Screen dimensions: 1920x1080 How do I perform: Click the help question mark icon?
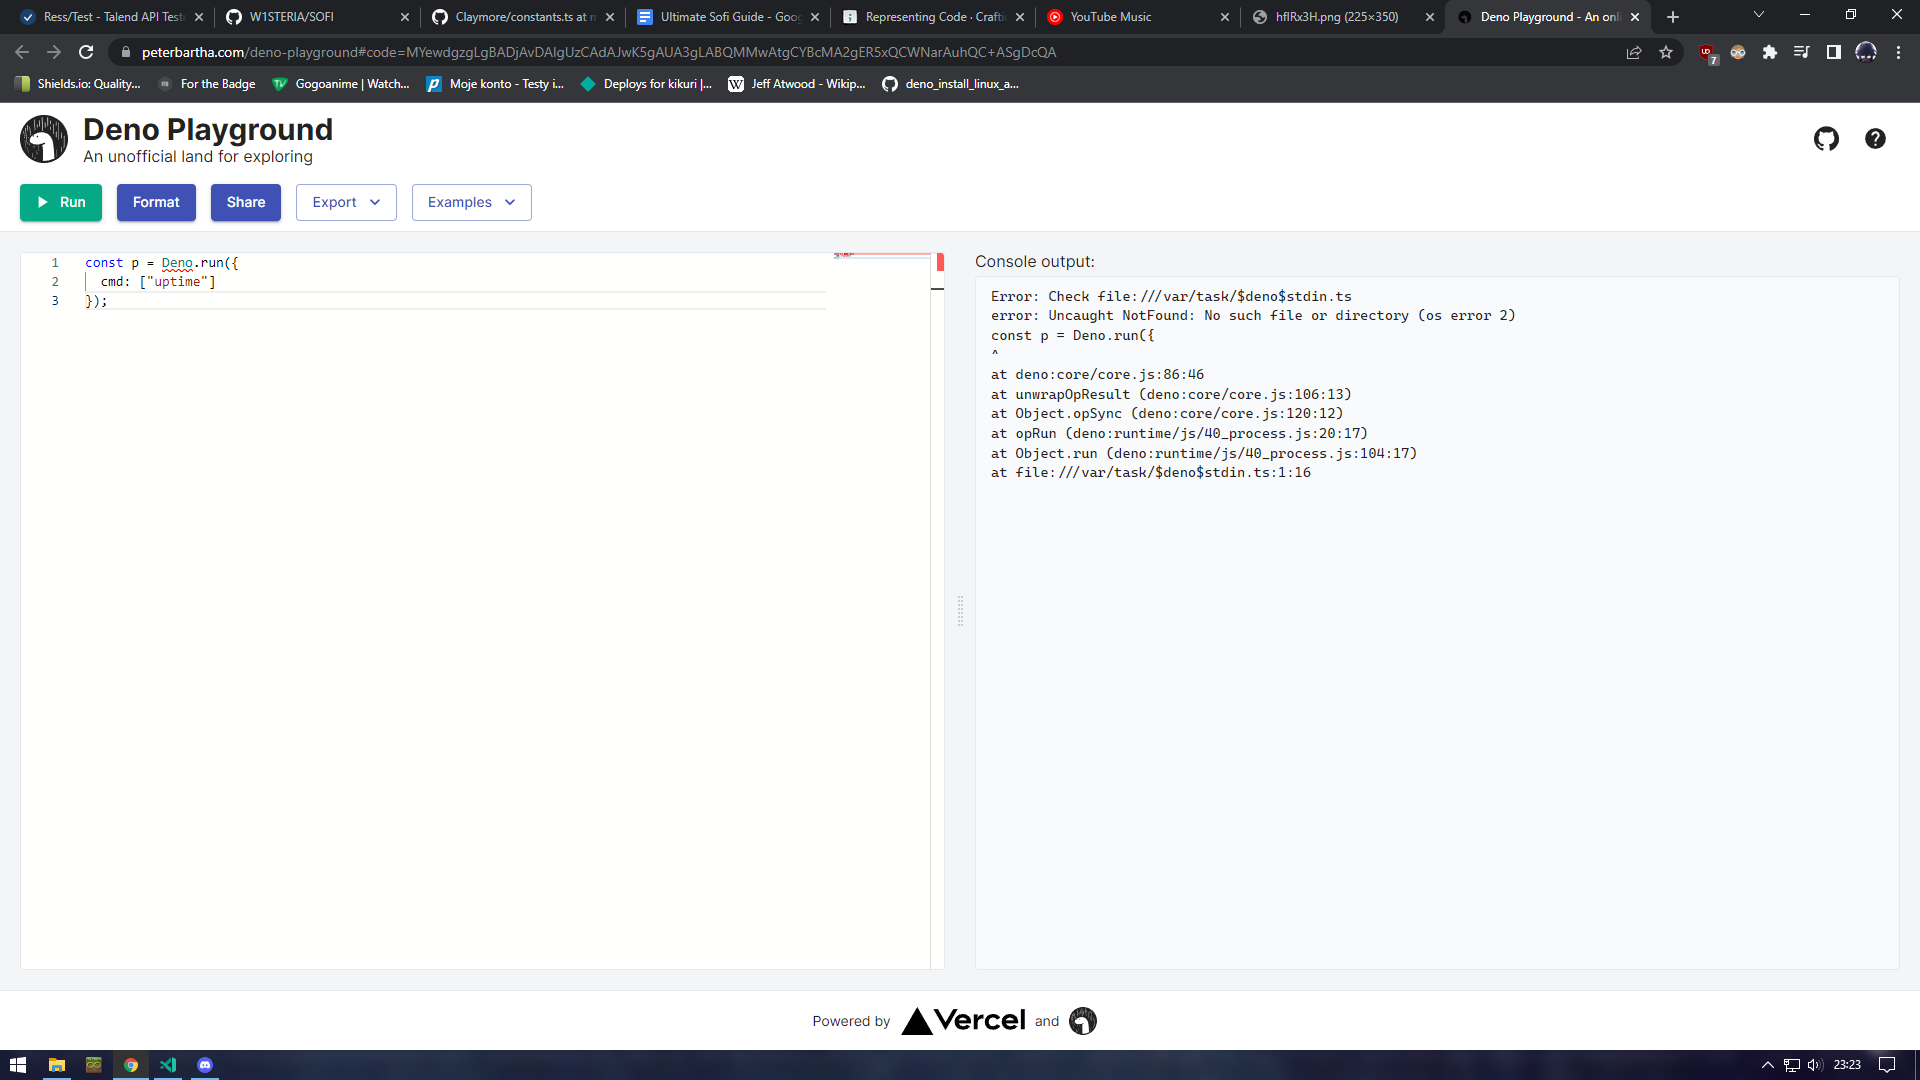click(1875, 139)
